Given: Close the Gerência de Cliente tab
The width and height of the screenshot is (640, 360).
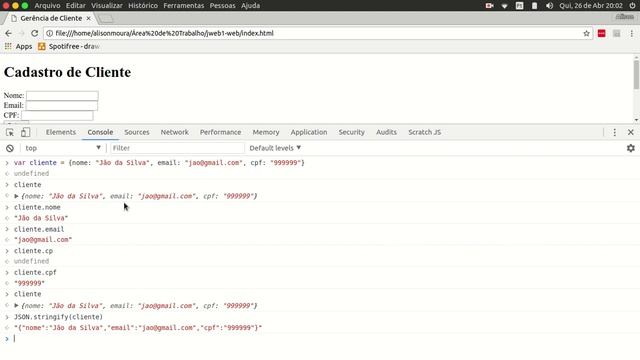Looking at the screenshot, I should [x=89, y=18].
